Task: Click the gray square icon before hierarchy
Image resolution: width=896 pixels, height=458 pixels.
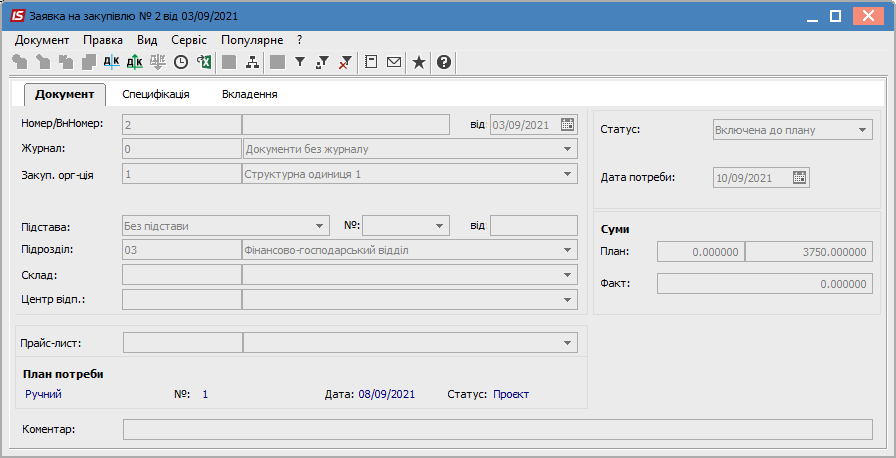Action: 229,62
